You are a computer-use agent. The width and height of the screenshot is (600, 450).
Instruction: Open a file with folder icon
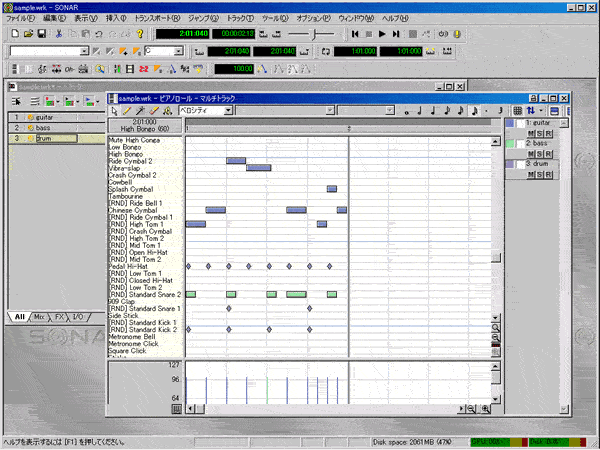(28, 34)
